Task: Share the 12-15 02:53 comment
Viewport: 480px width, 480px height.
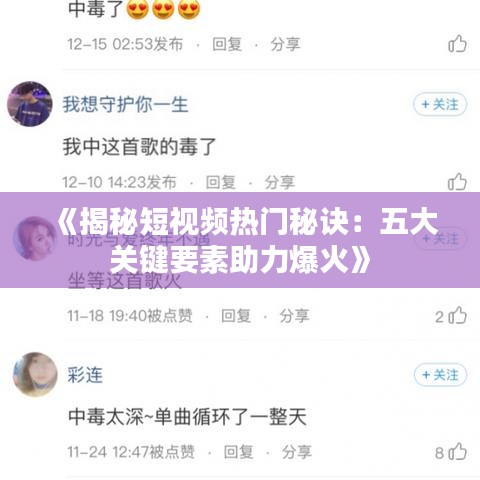Action: 285,44
